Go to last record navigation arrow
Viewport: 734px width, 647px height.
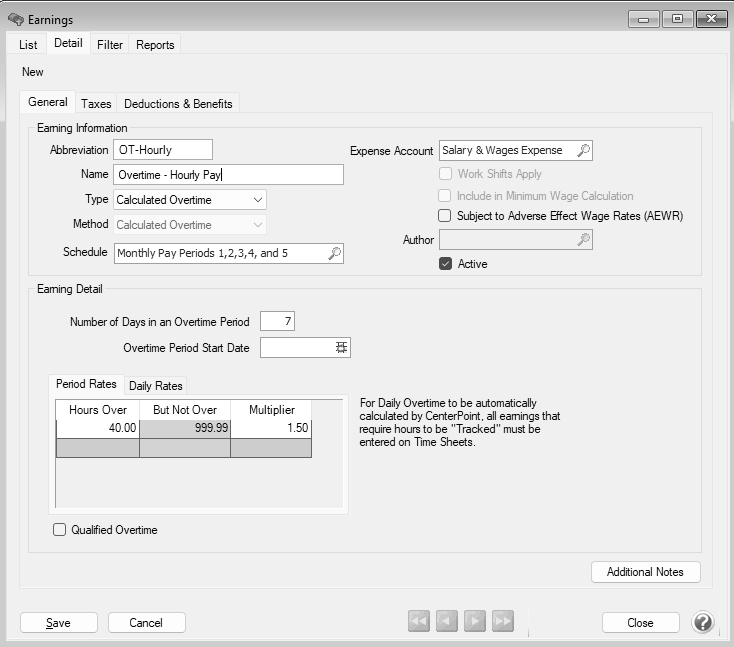(x=503, y=622)
